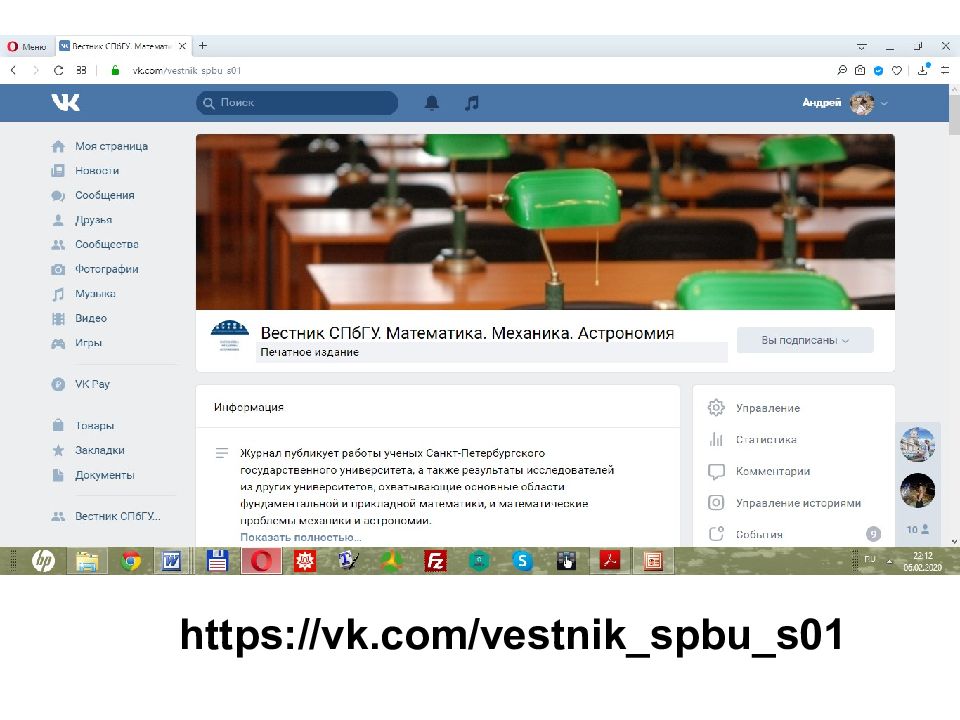The height and width of the screenshot is (720, 960).
Task: Click the Поиск search field
Action: pos(297,103)
